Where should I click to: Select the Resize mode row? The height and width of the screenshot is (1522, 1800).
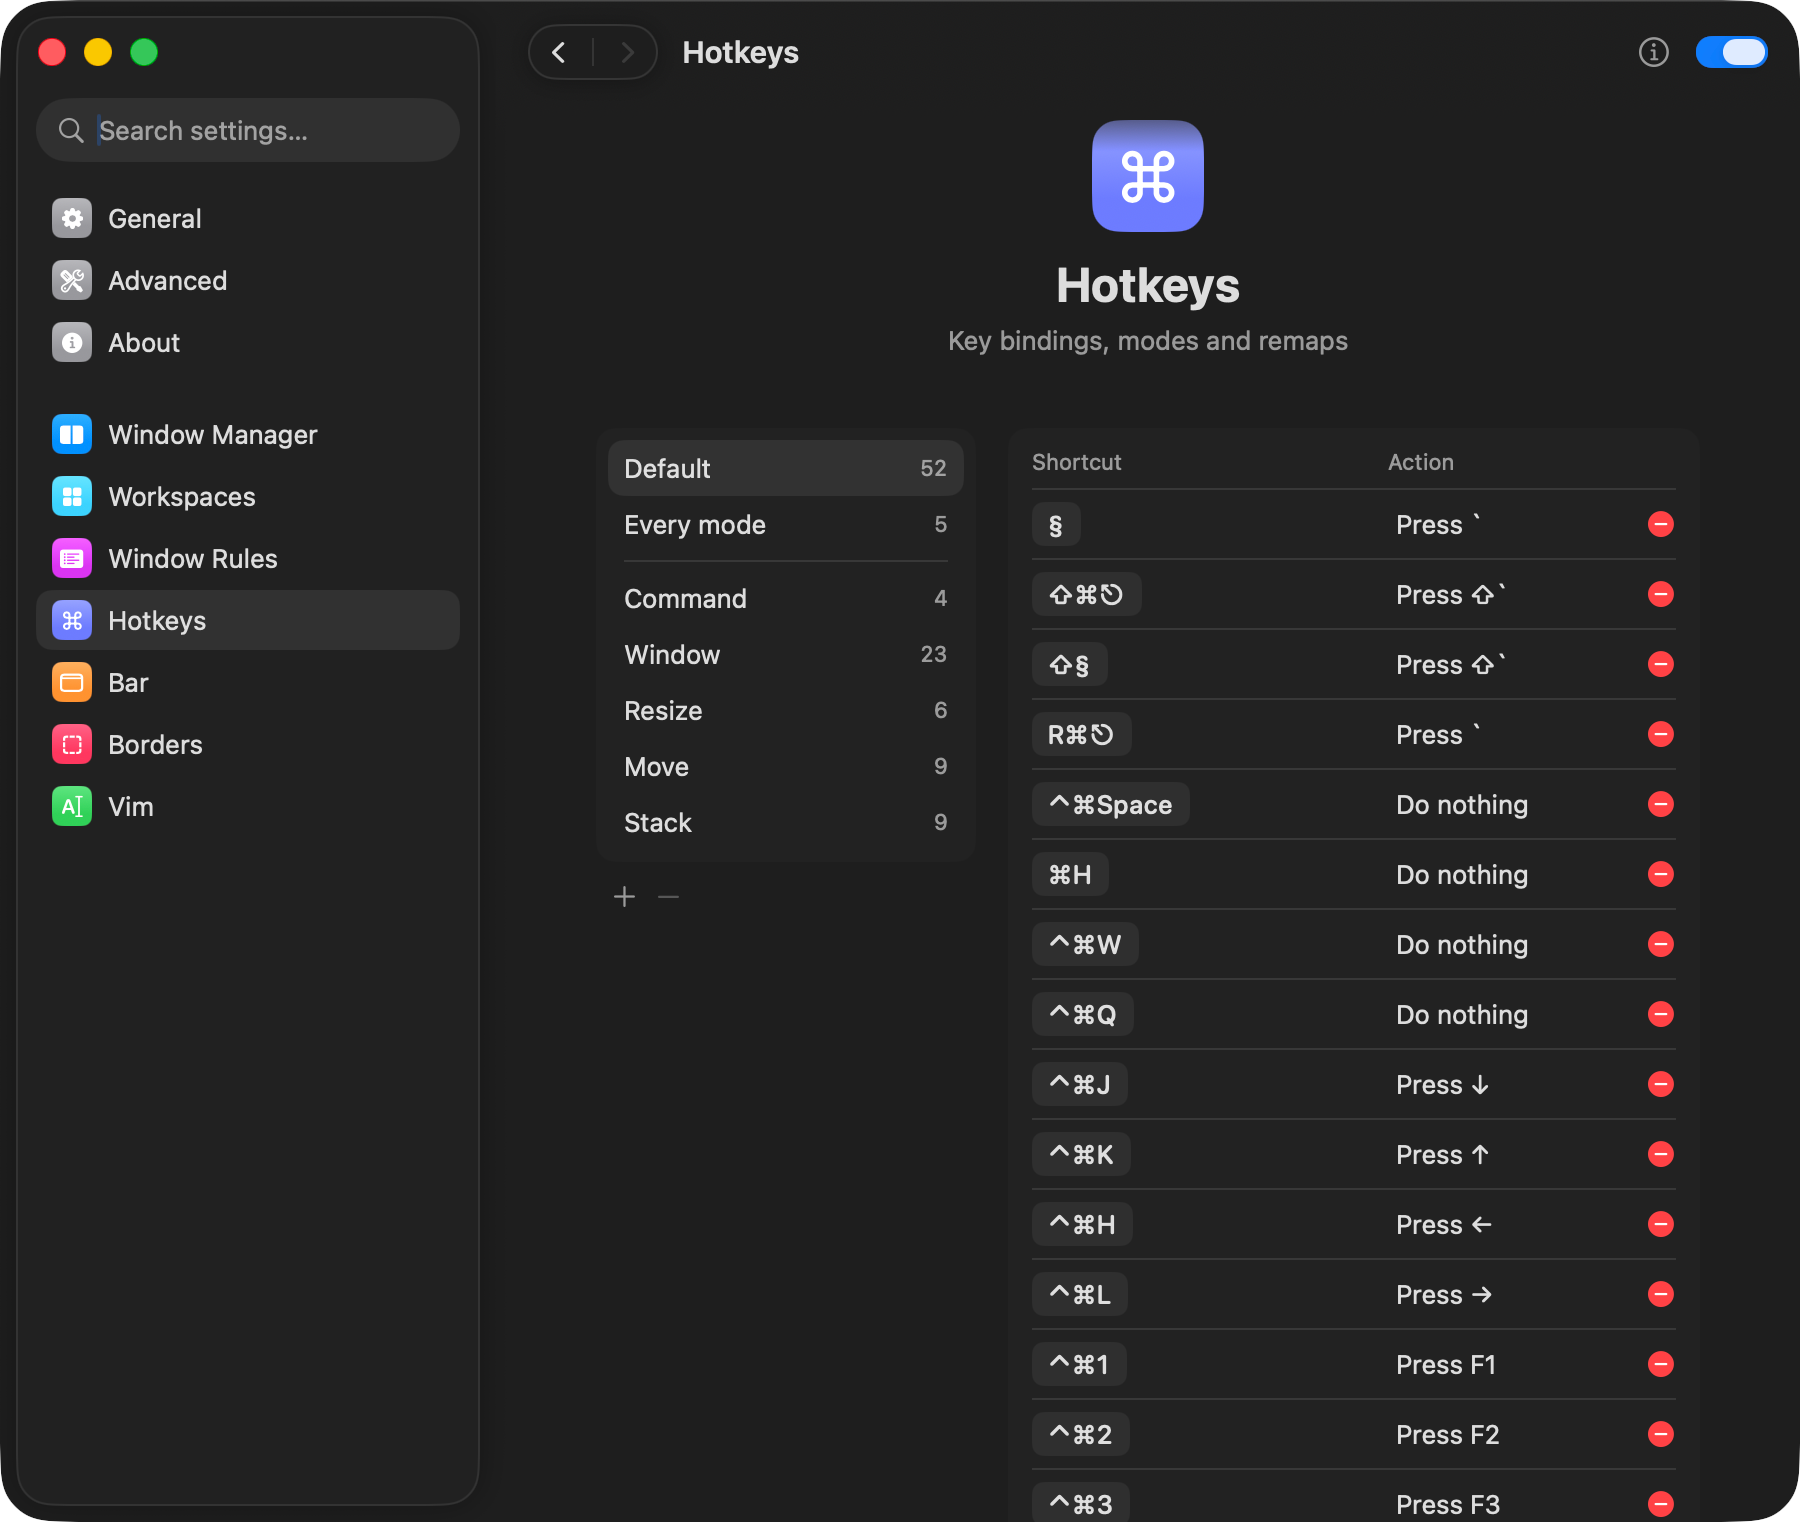[x=786, y=710]
